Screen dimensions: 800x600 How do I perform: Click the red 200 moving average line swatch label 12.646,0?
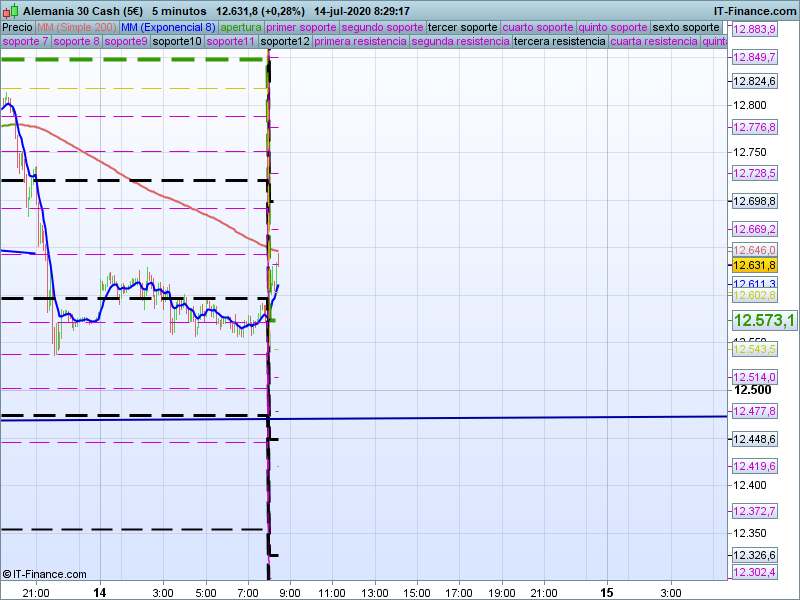pyautogui.click(x=754, y=250)
